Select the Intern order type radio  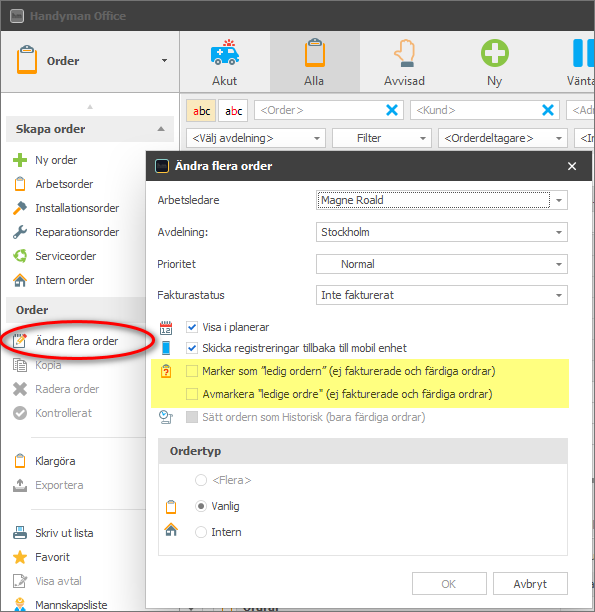[201, 532]
